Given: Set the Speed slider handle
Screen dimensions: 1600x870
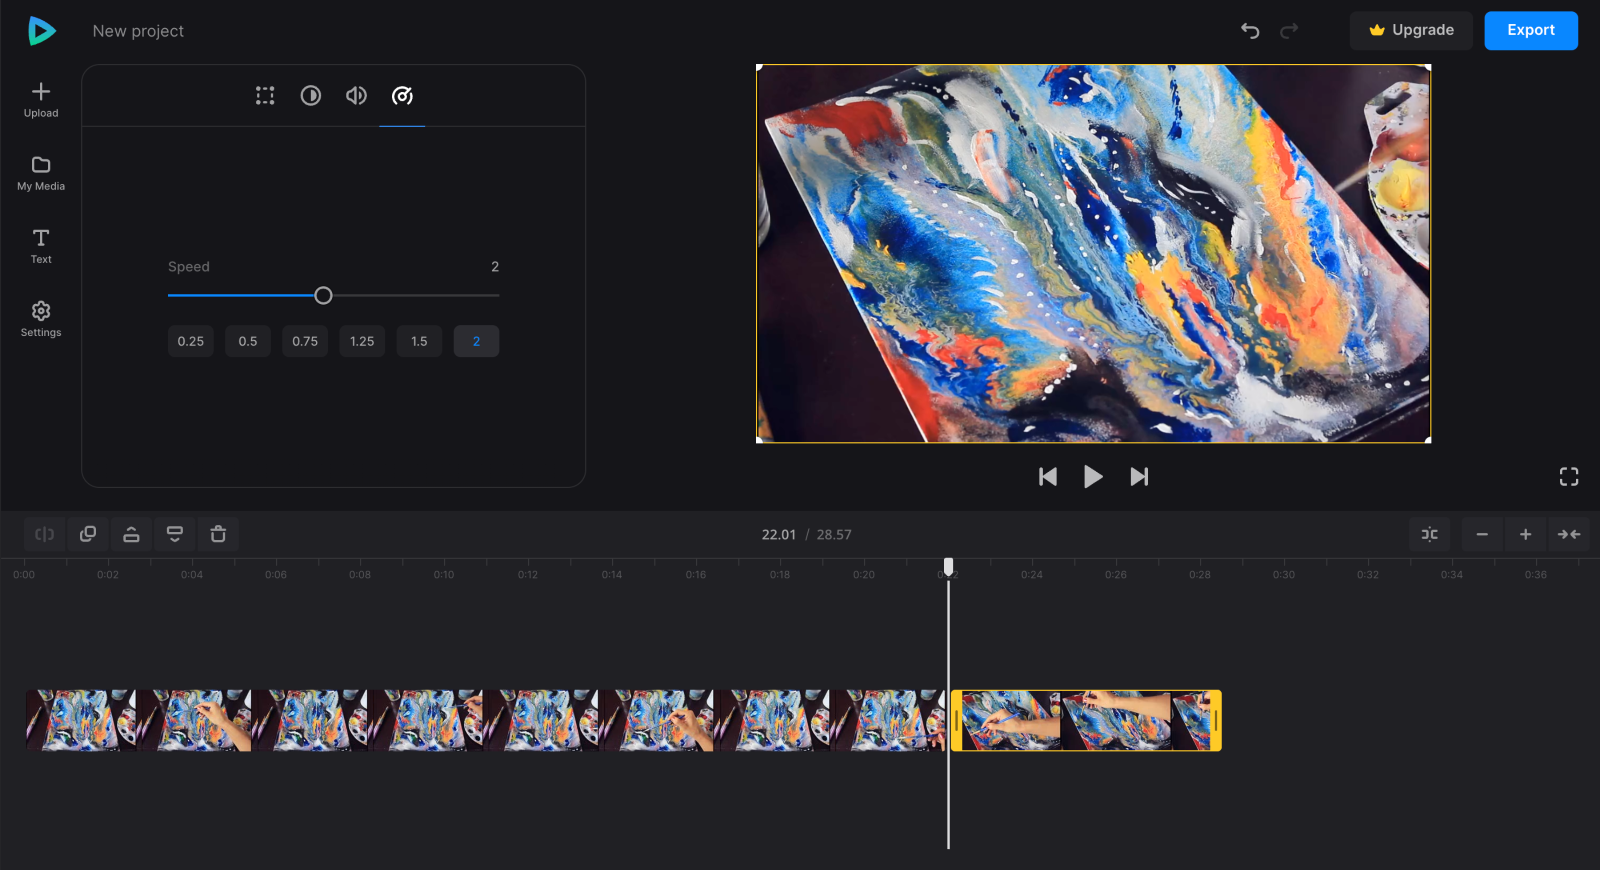Looking at the screenshot, I should click(x=323, y=296).
